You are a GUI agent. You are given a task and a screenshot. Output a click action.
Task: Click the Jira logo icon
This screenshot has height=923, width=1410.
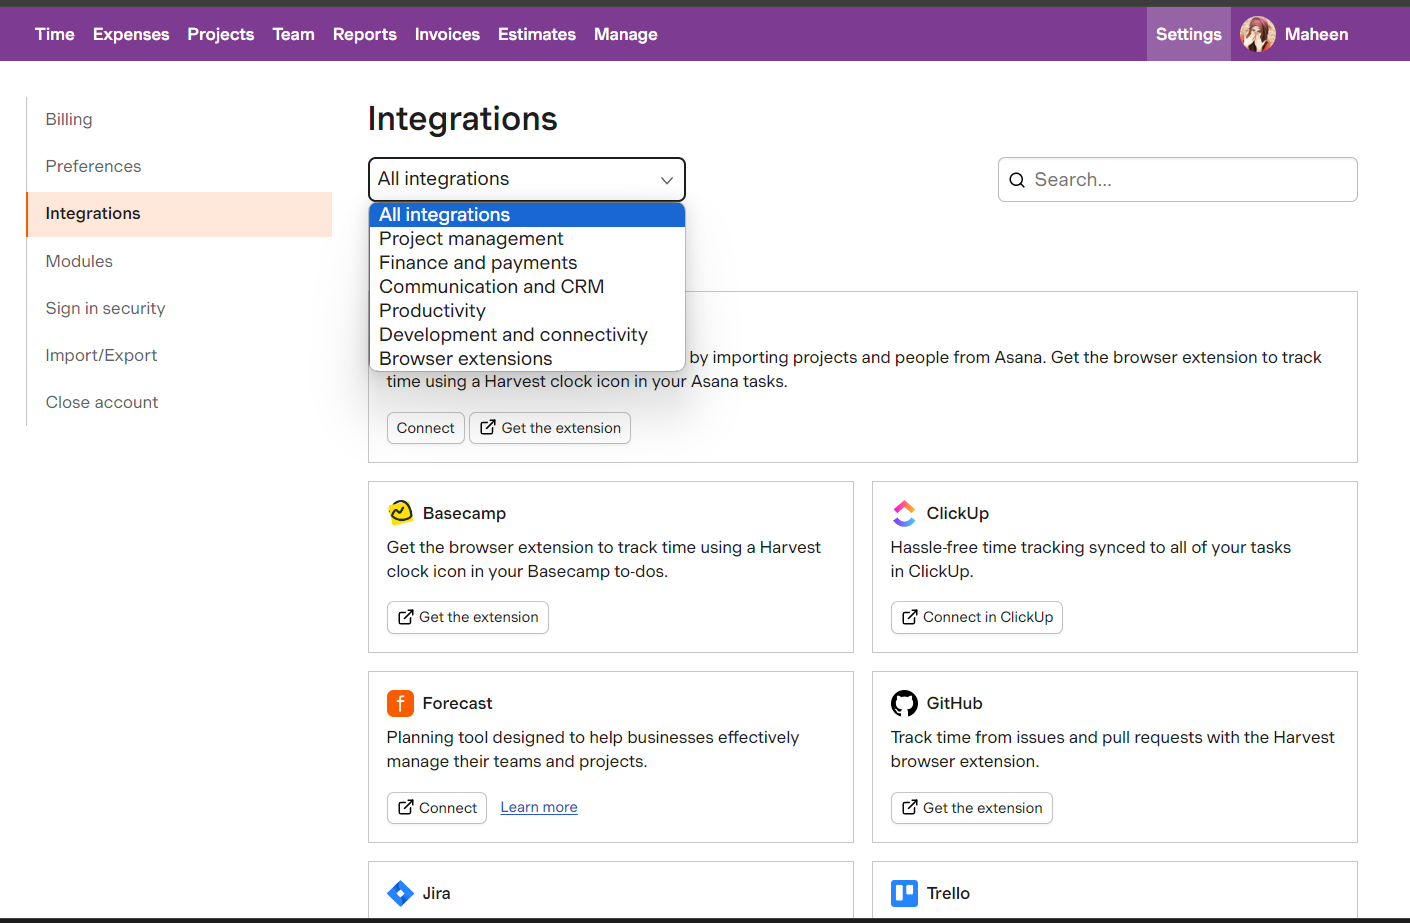click(x=400, y=893)
